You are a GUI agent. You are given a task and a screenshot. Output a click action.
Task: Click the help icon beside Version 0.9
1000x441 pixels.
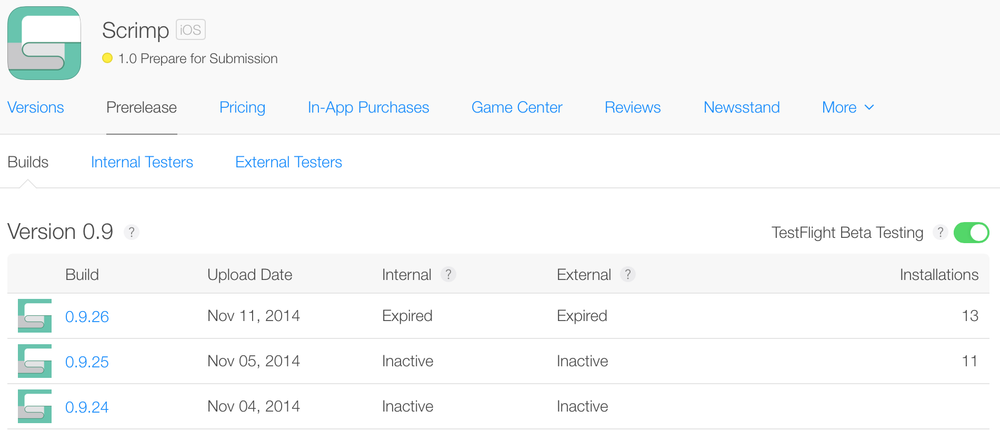131,232
